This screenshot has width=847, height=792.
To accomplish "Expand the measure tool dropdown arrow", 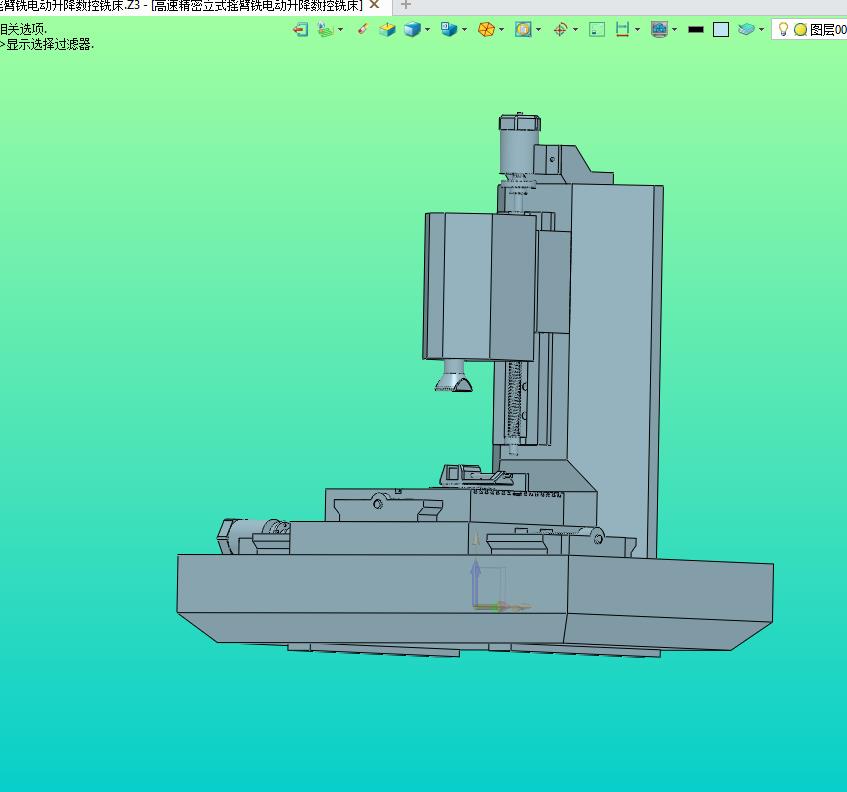I will click(x=638, y=30).
